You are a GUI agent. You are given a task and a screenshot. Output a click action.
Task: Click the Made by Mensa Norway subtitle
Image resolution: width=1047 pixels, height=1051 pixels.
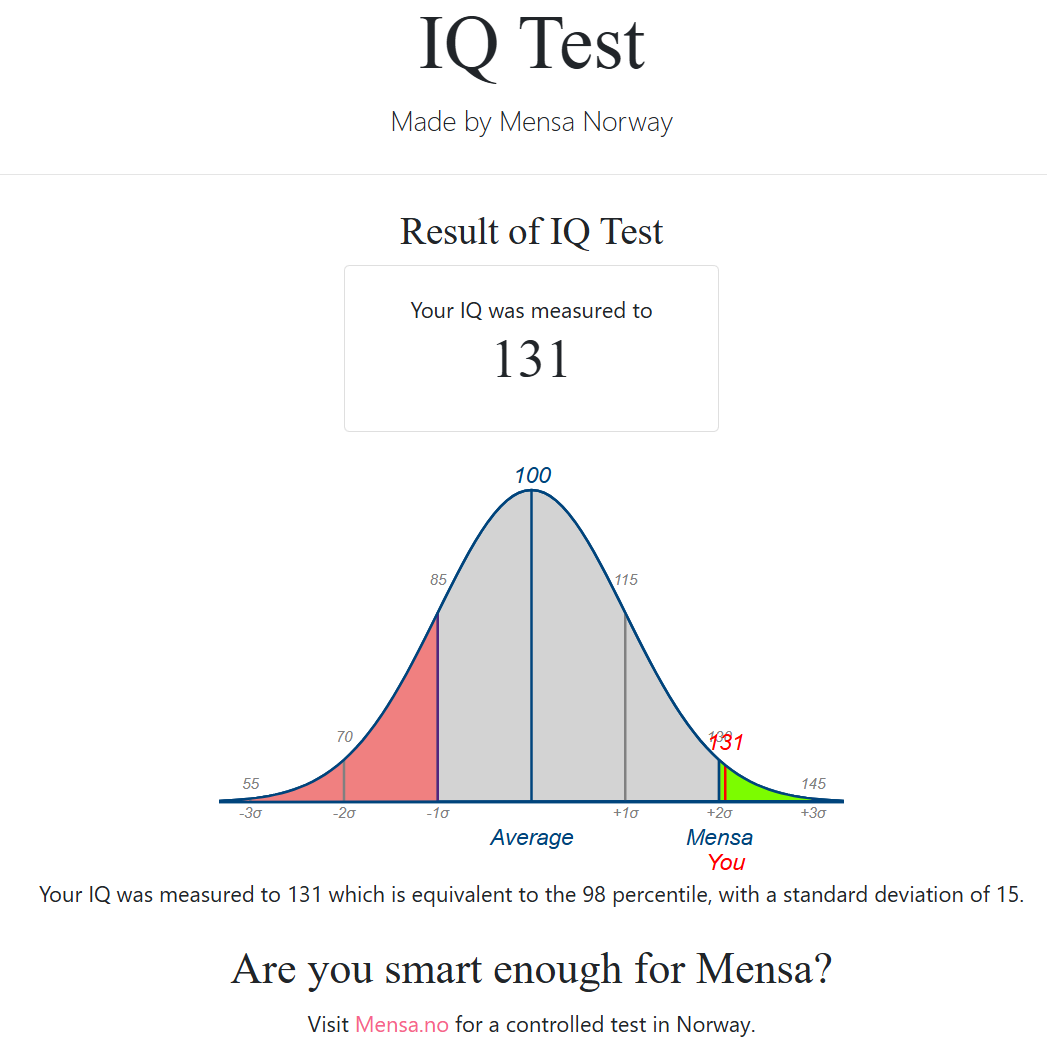pos(532,122)
